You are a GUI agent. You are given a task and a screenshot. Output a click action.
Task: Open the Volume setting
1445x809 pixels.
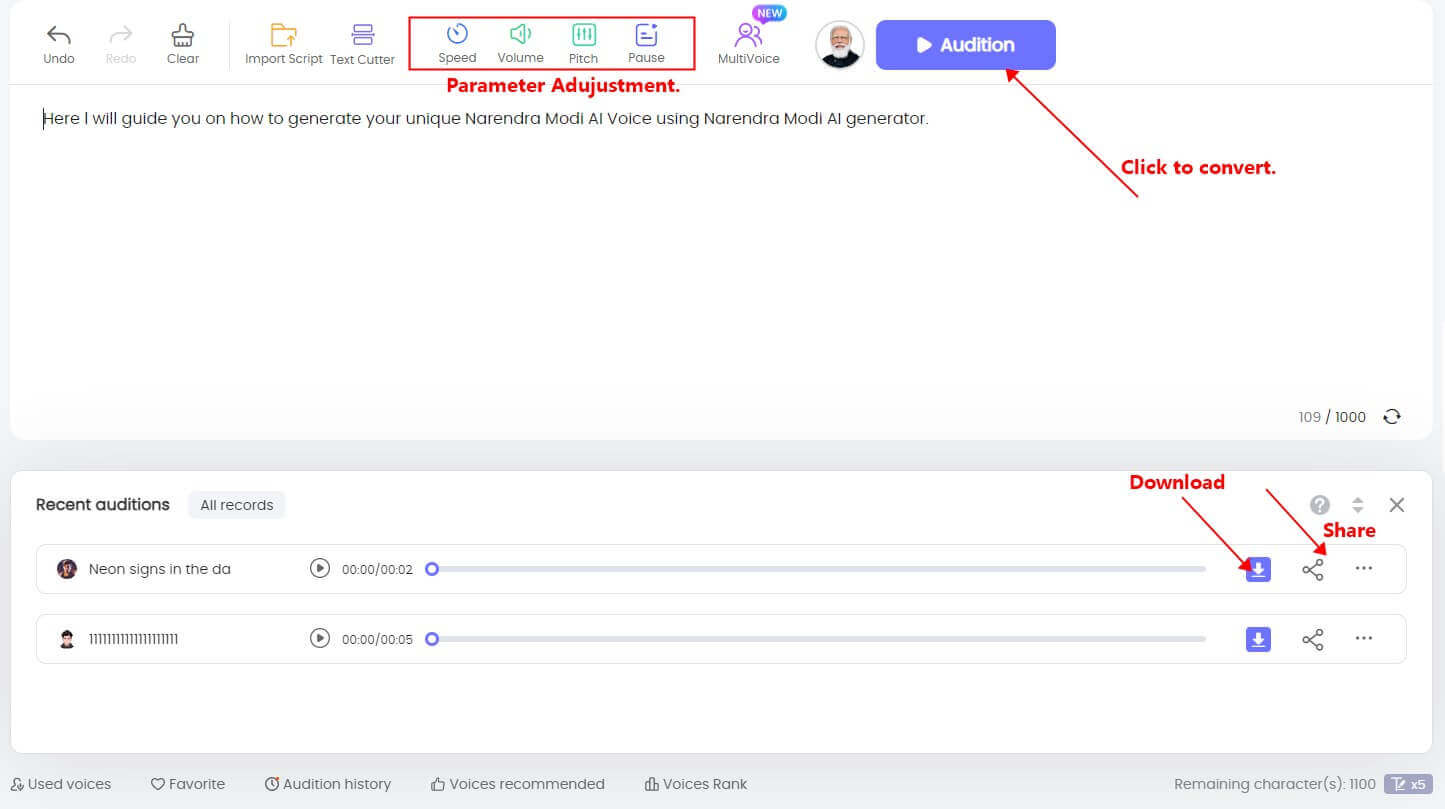520,44
